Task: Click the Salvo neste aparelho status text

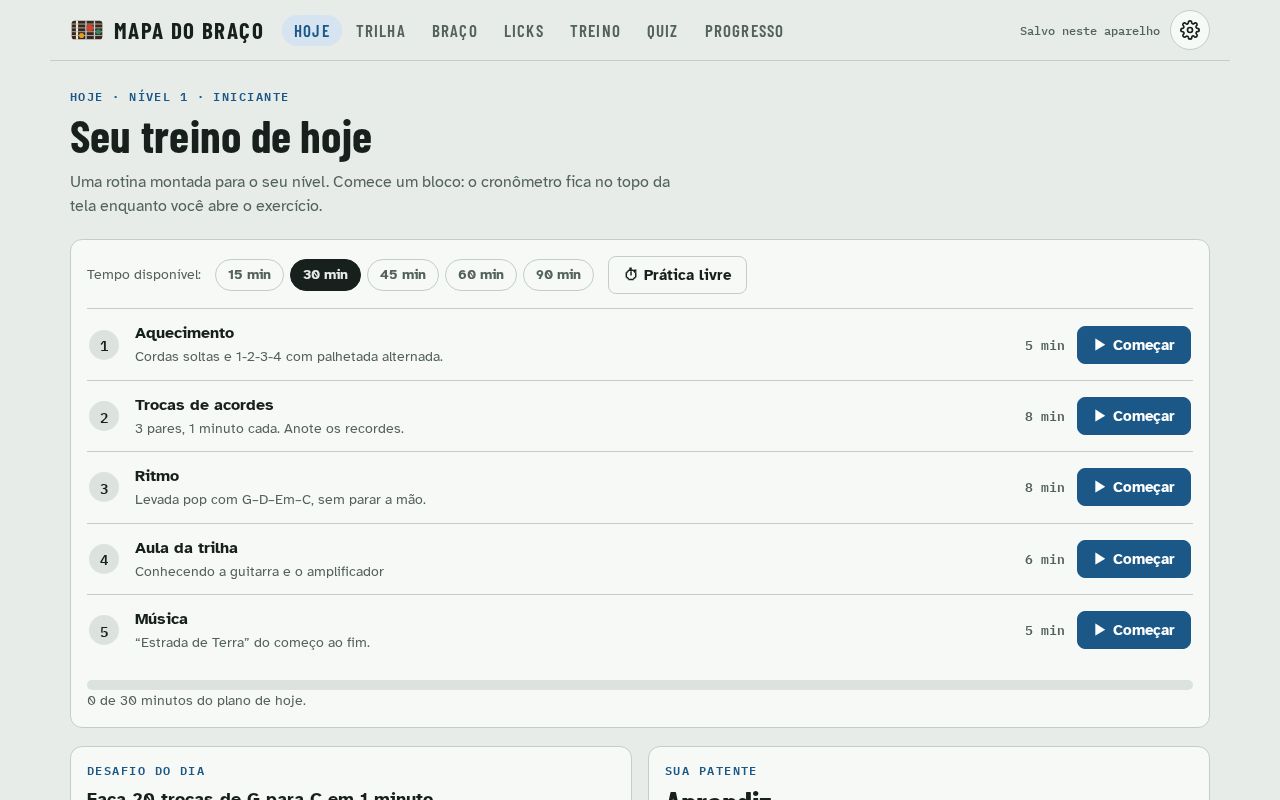Action: (1090, 31)
